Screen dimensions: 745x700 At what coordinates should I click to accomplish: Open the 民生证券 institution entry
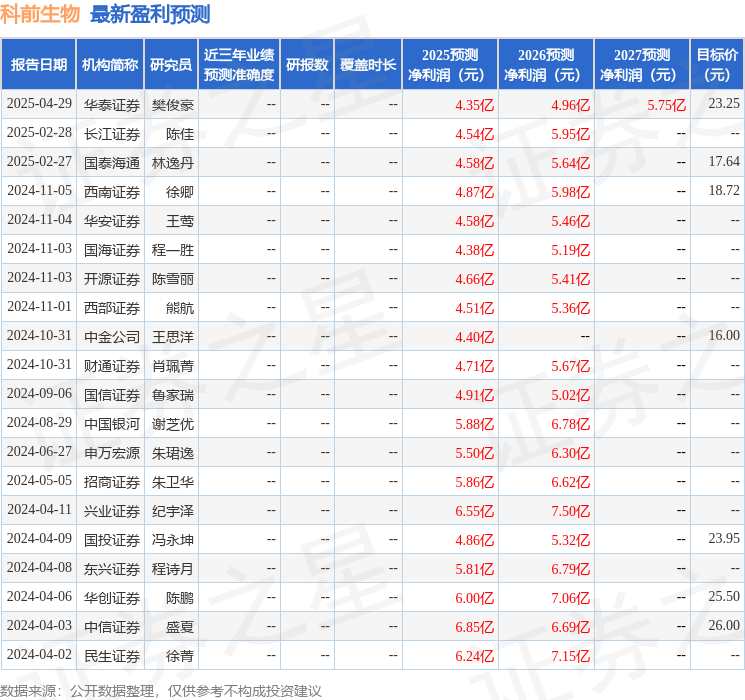[111, 655]
